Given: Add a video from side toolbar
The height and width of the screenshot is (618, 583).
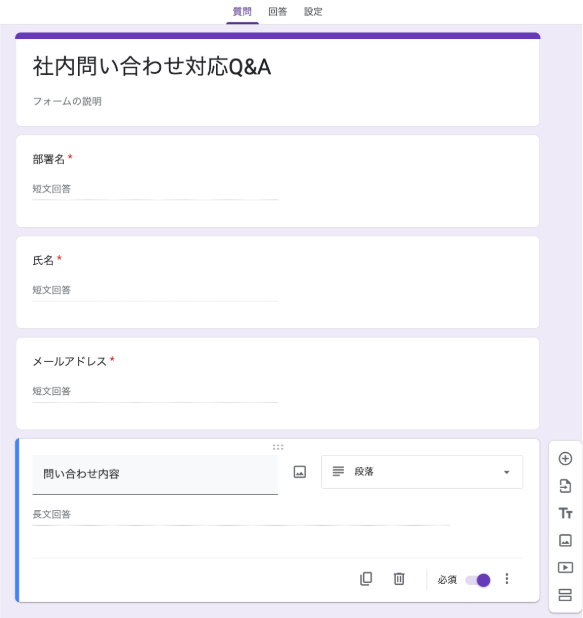Looking at the screenshot, I should [x=565, y=568].
